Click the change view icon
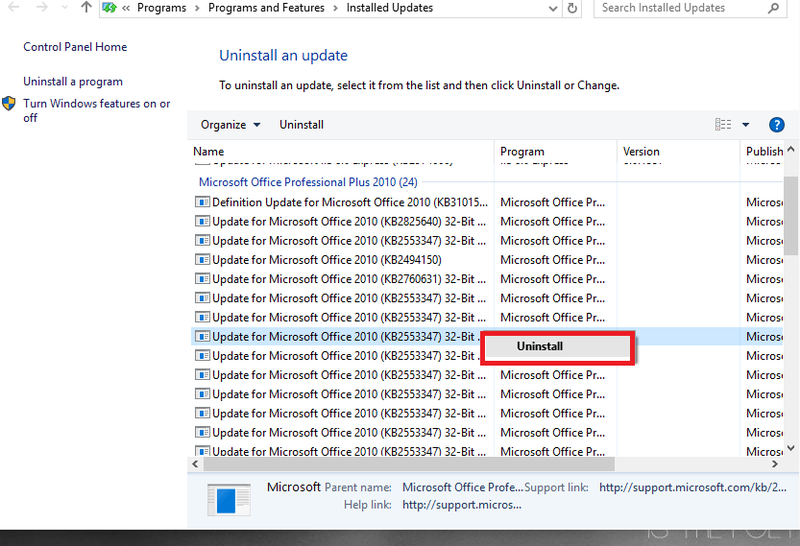Viewport: 800px width, 546px height. 723,125
